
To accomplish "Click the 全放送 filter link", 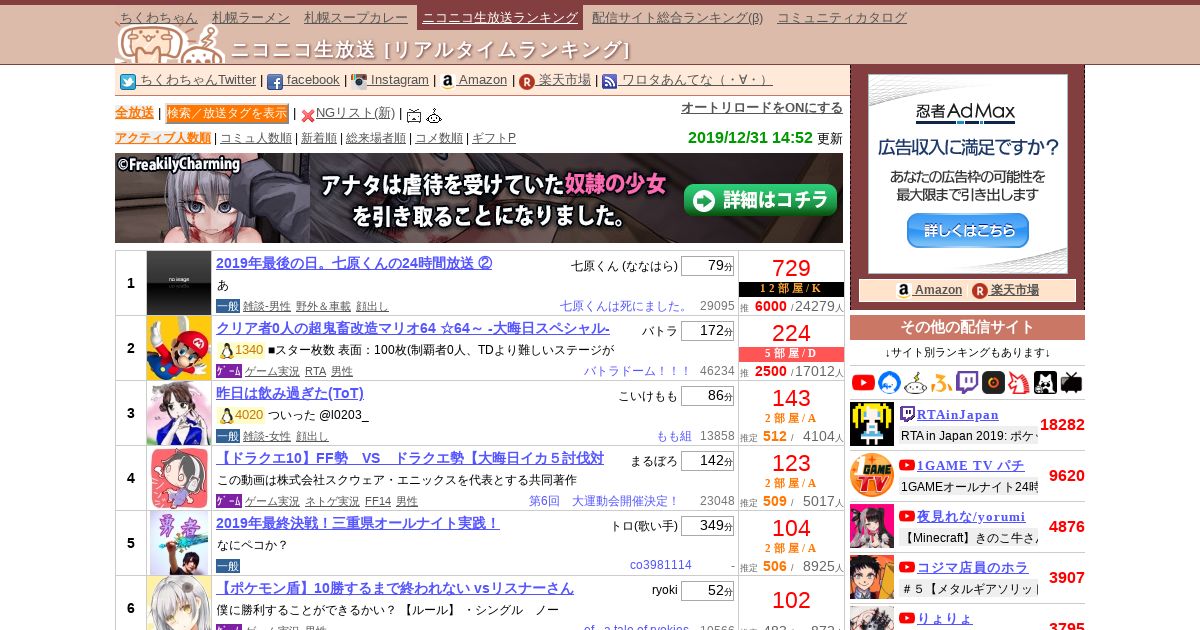I will 134,113.
